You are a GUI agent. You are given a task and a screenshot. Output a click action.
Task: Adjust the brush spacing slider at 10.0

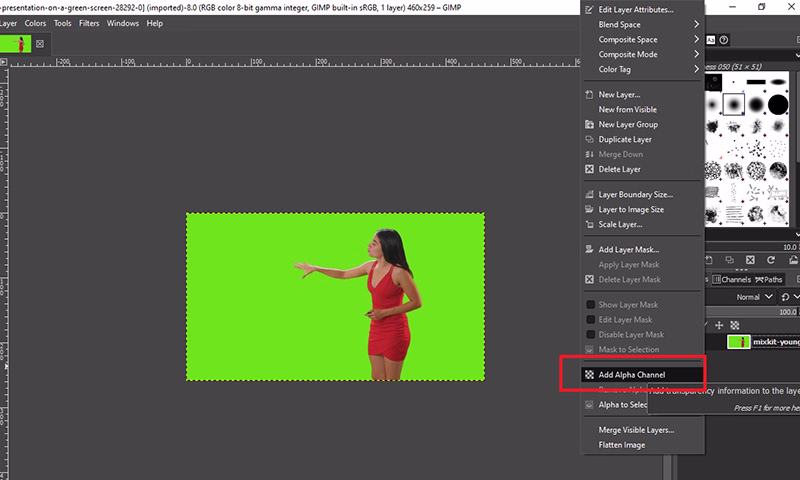click(753, 247)
